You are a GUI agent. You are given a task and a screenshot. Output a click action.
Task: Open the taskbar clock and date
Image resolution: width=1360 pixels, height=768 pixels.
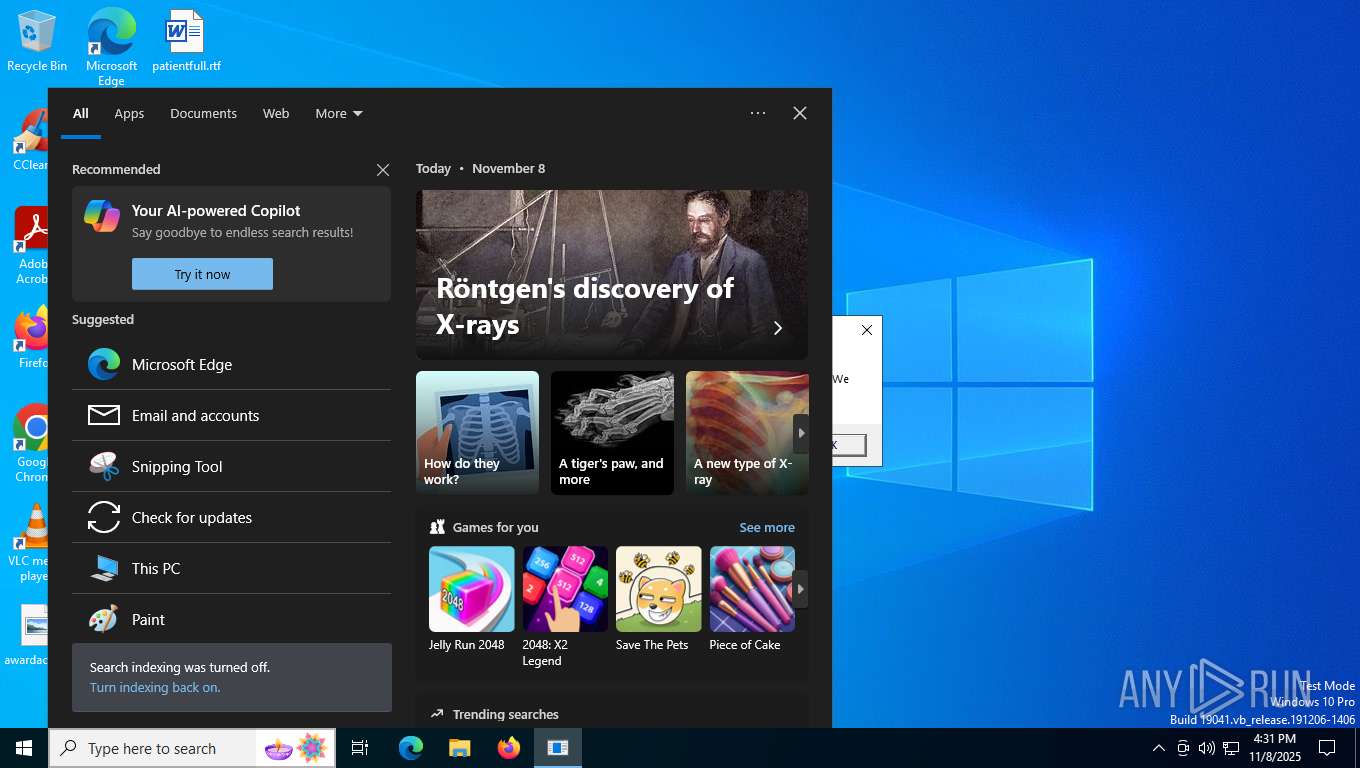click(1274, 748)
